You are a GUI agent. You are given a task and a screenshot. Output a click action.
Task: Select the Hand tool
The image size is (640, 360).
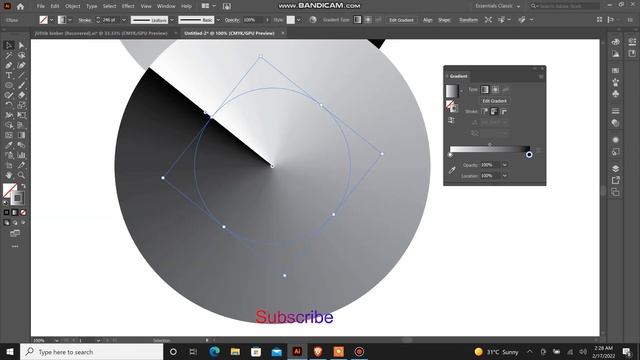[9, 175]
